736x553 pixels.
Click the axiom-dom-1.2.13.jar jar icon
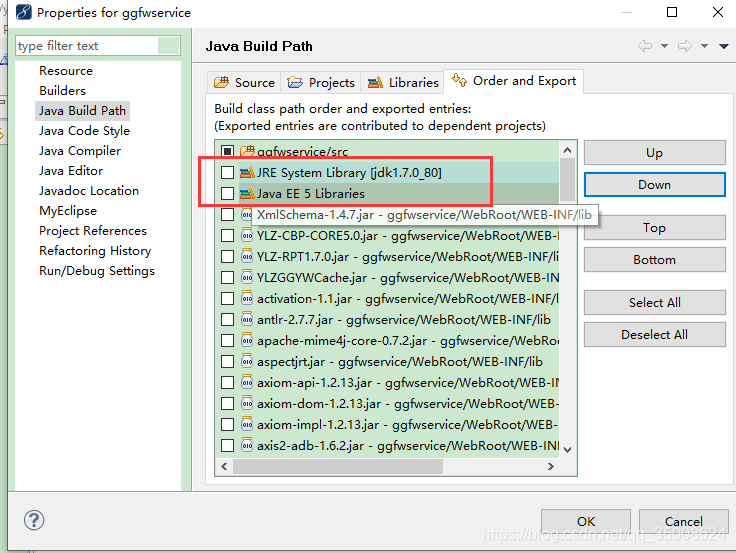(x=247, y=403)
